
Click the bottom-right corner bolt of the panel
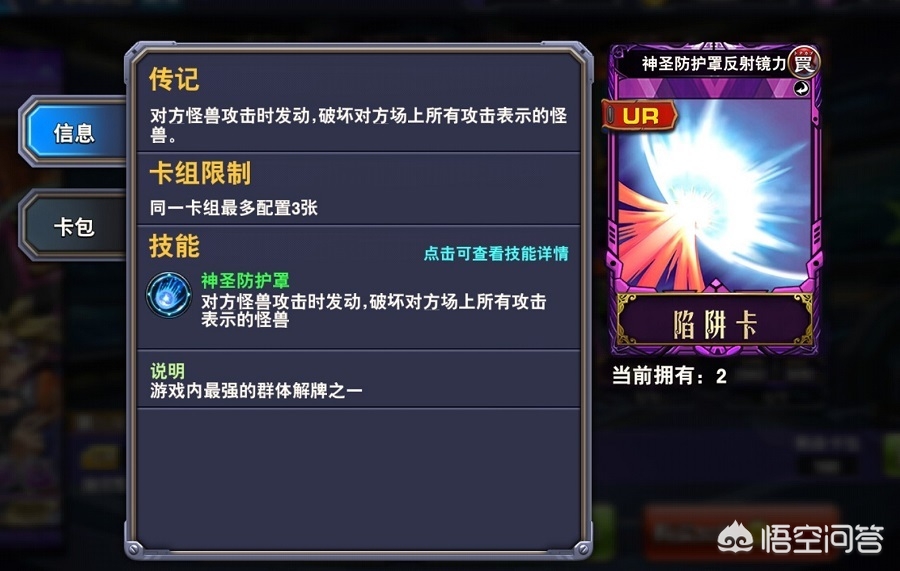click(583, 549)
